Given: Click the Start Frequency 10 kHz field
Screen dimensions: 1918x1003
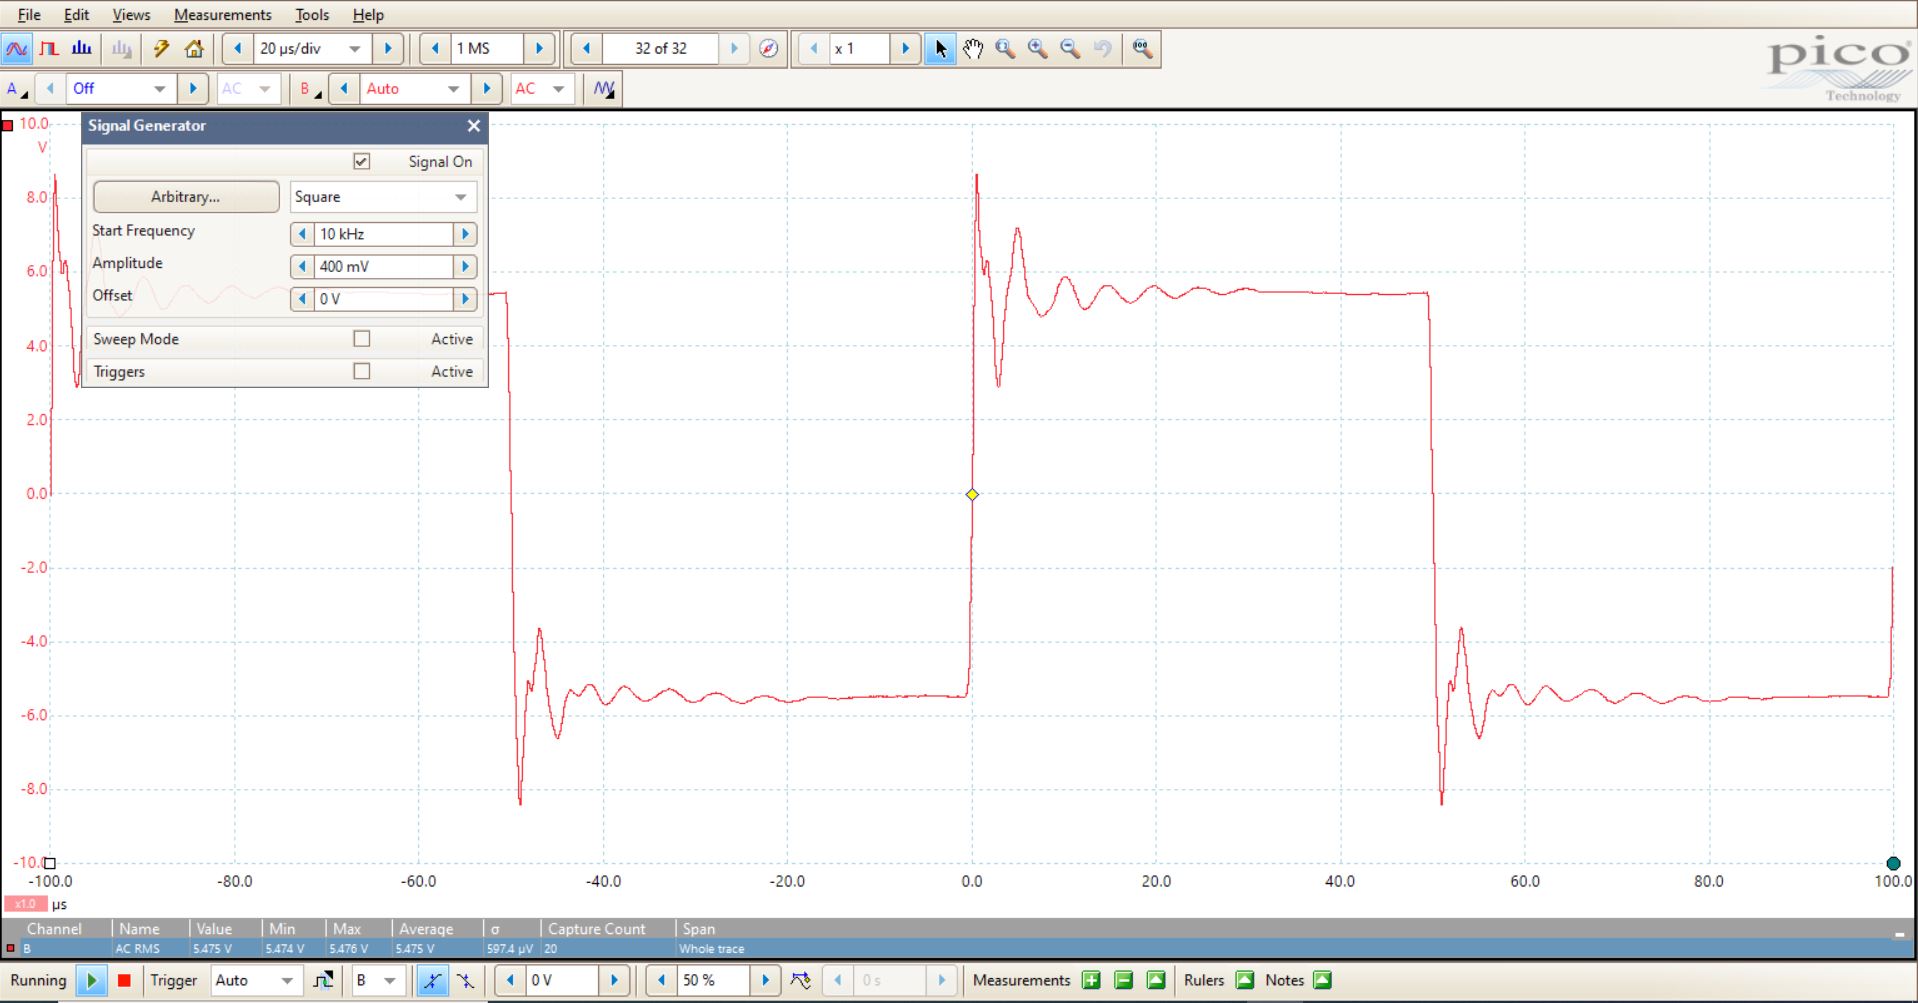Looking at the screenshot, I should [384, 234].
